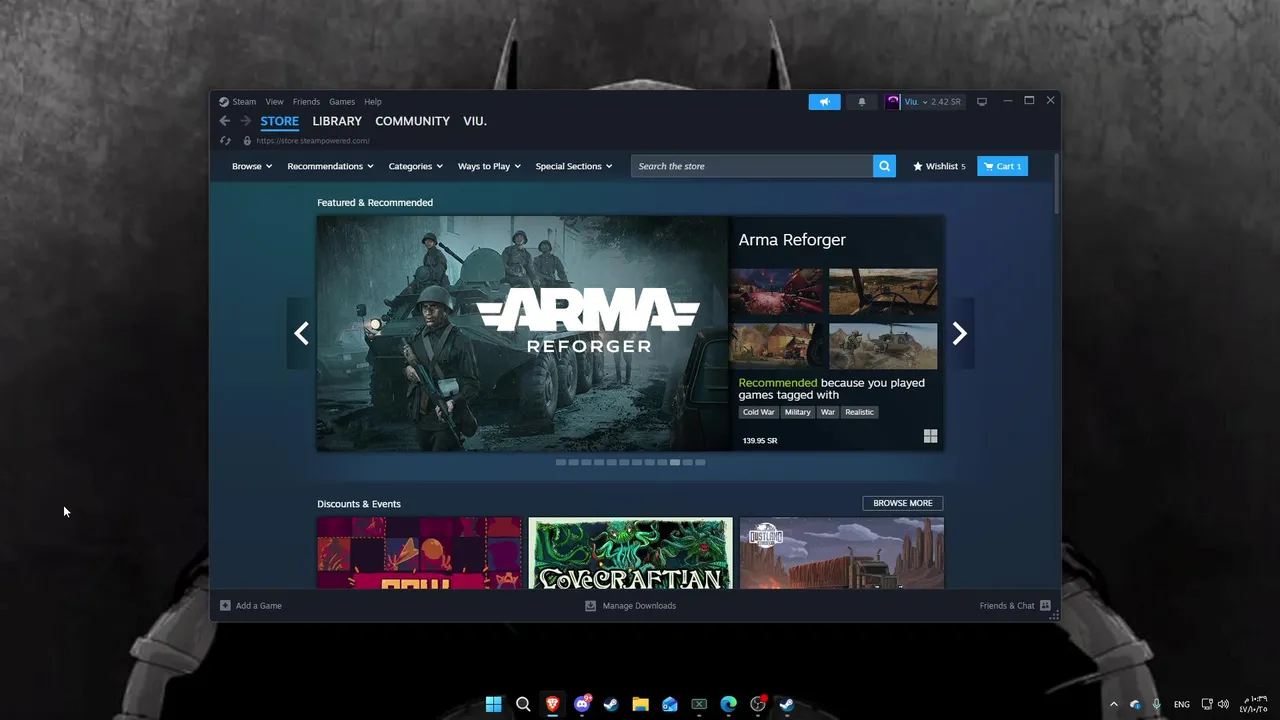Switch to Big Picture mode icon
This screenshot has height=720, width=1280.
[x=982, y=102]
